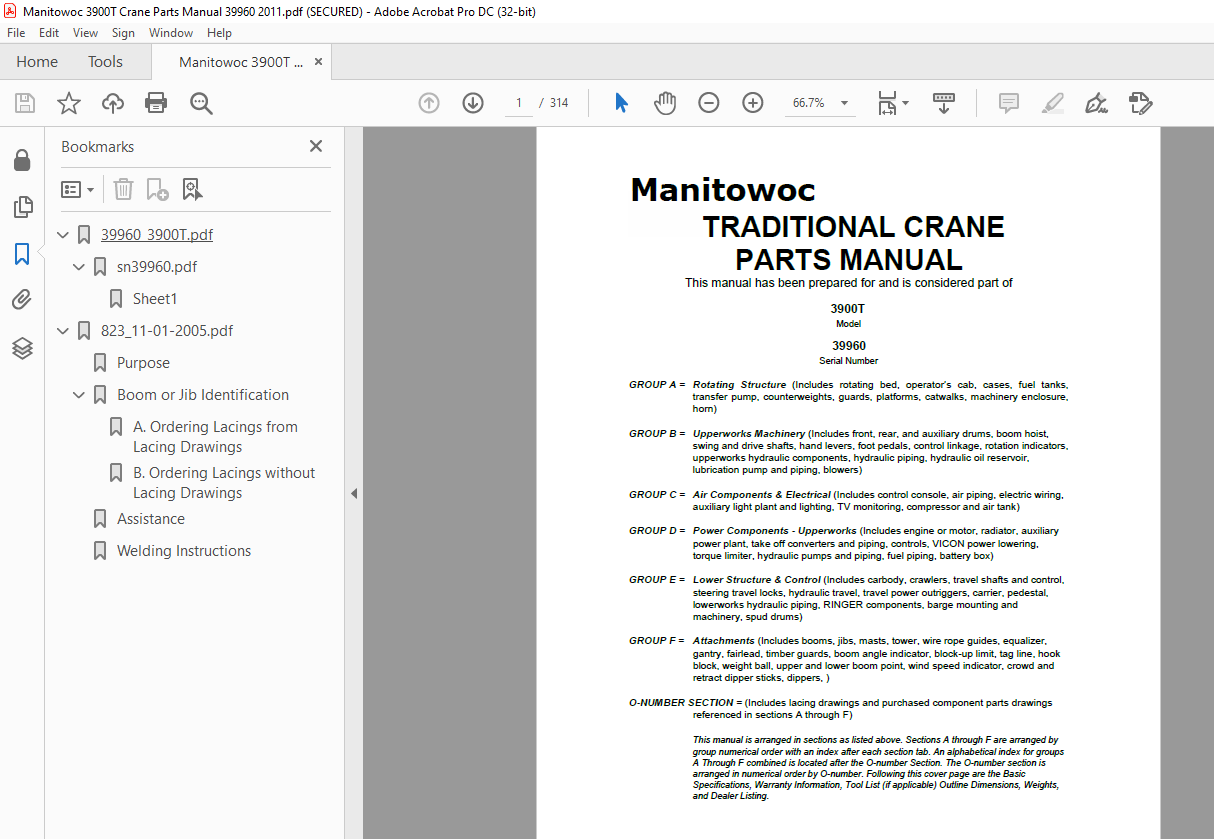
Task: Delete the selected bookmark
Action: tap(123, 189)
